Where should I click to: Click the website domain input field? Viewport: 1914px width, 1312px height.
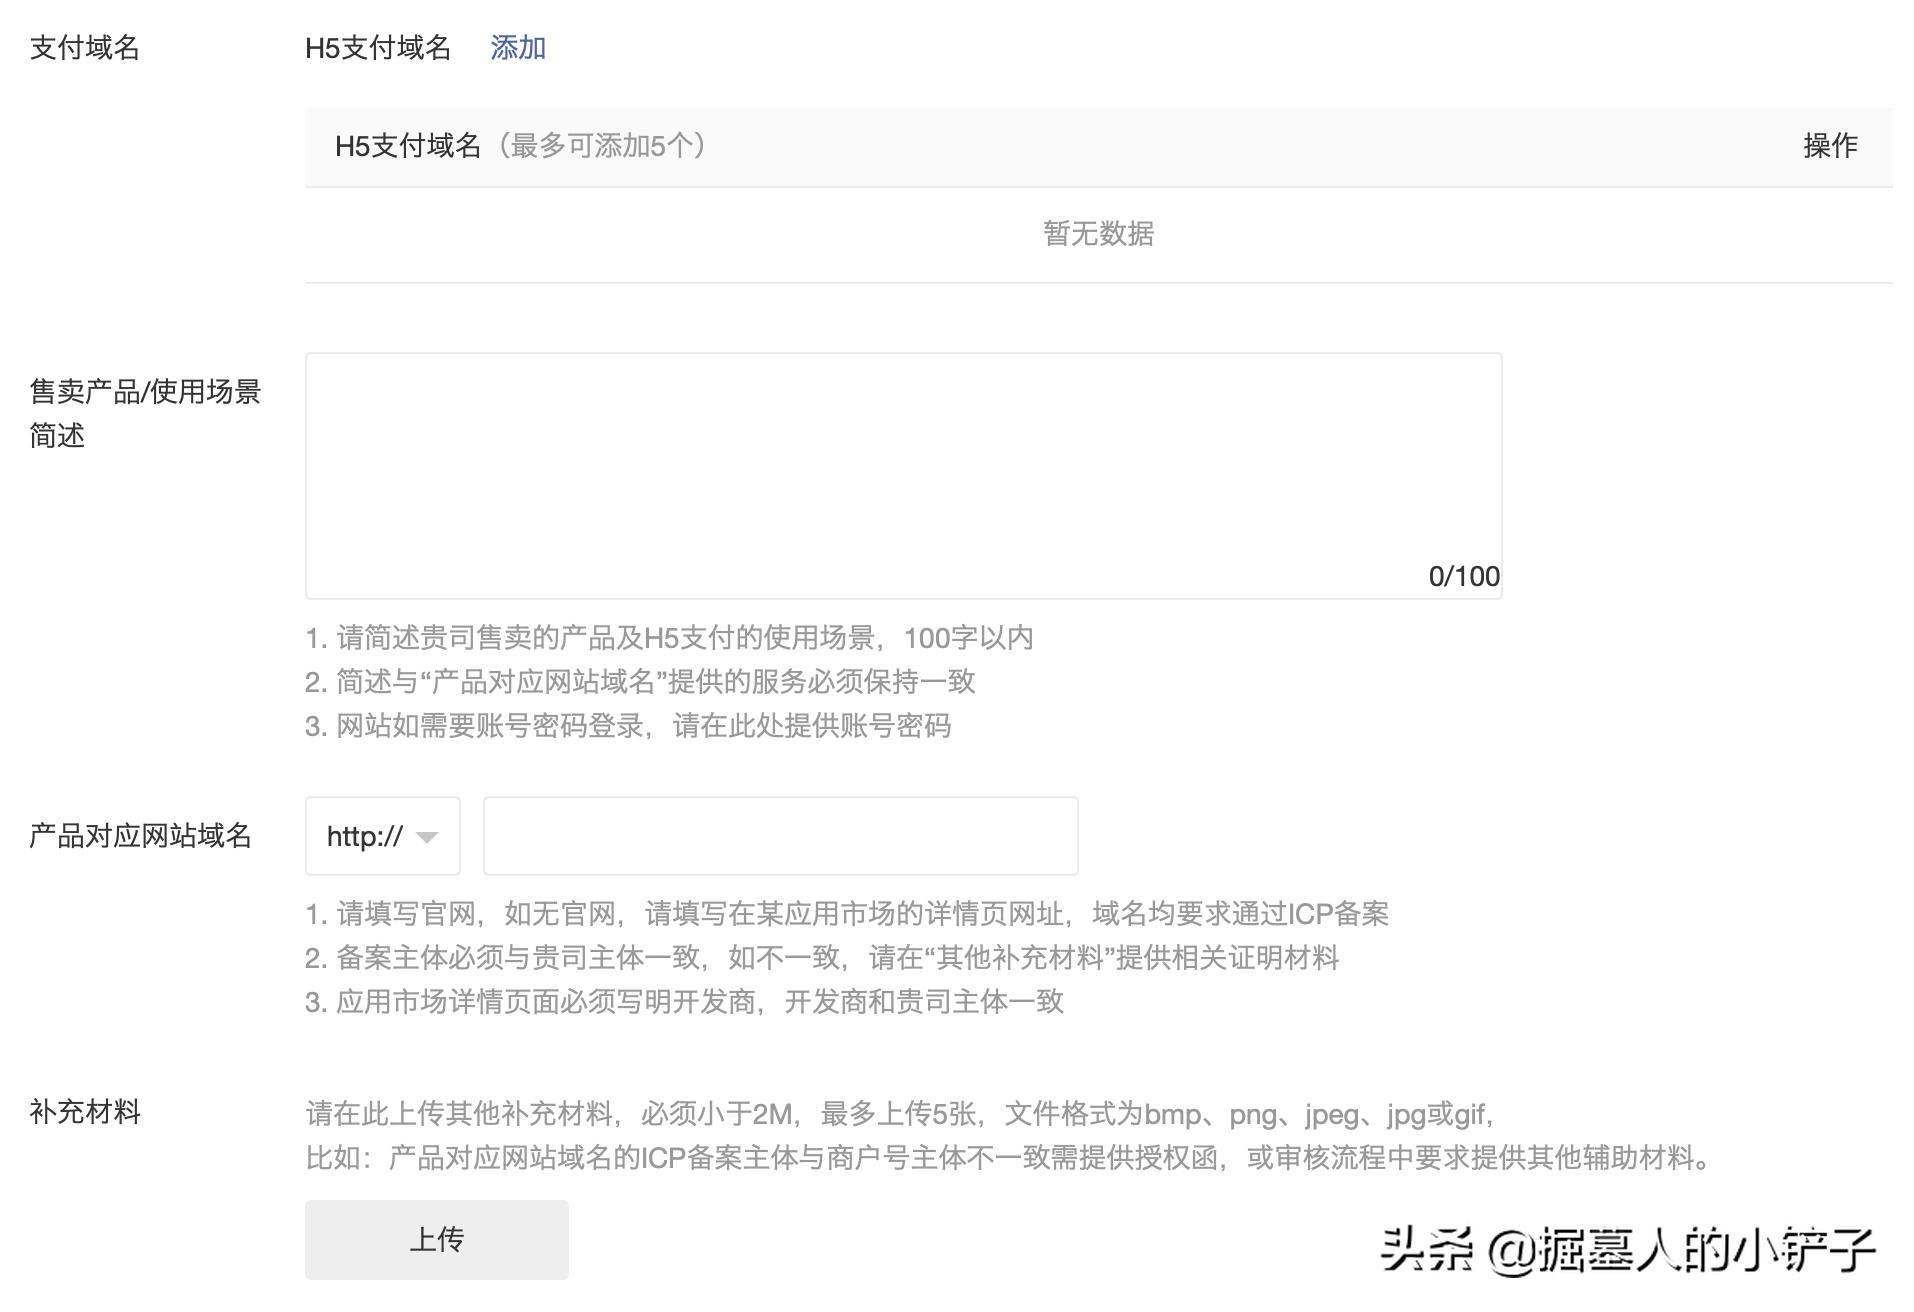(x=779, y=836)
